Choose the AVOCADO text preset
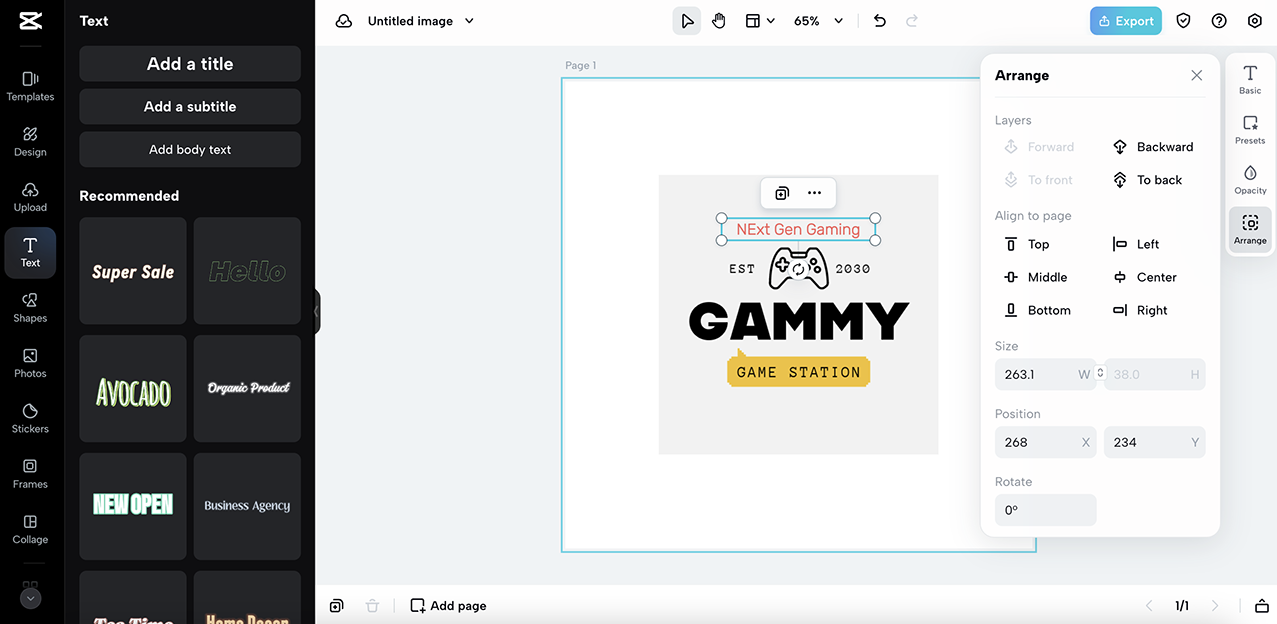This screenshot has height=624, width=1277. click(133, 389)
